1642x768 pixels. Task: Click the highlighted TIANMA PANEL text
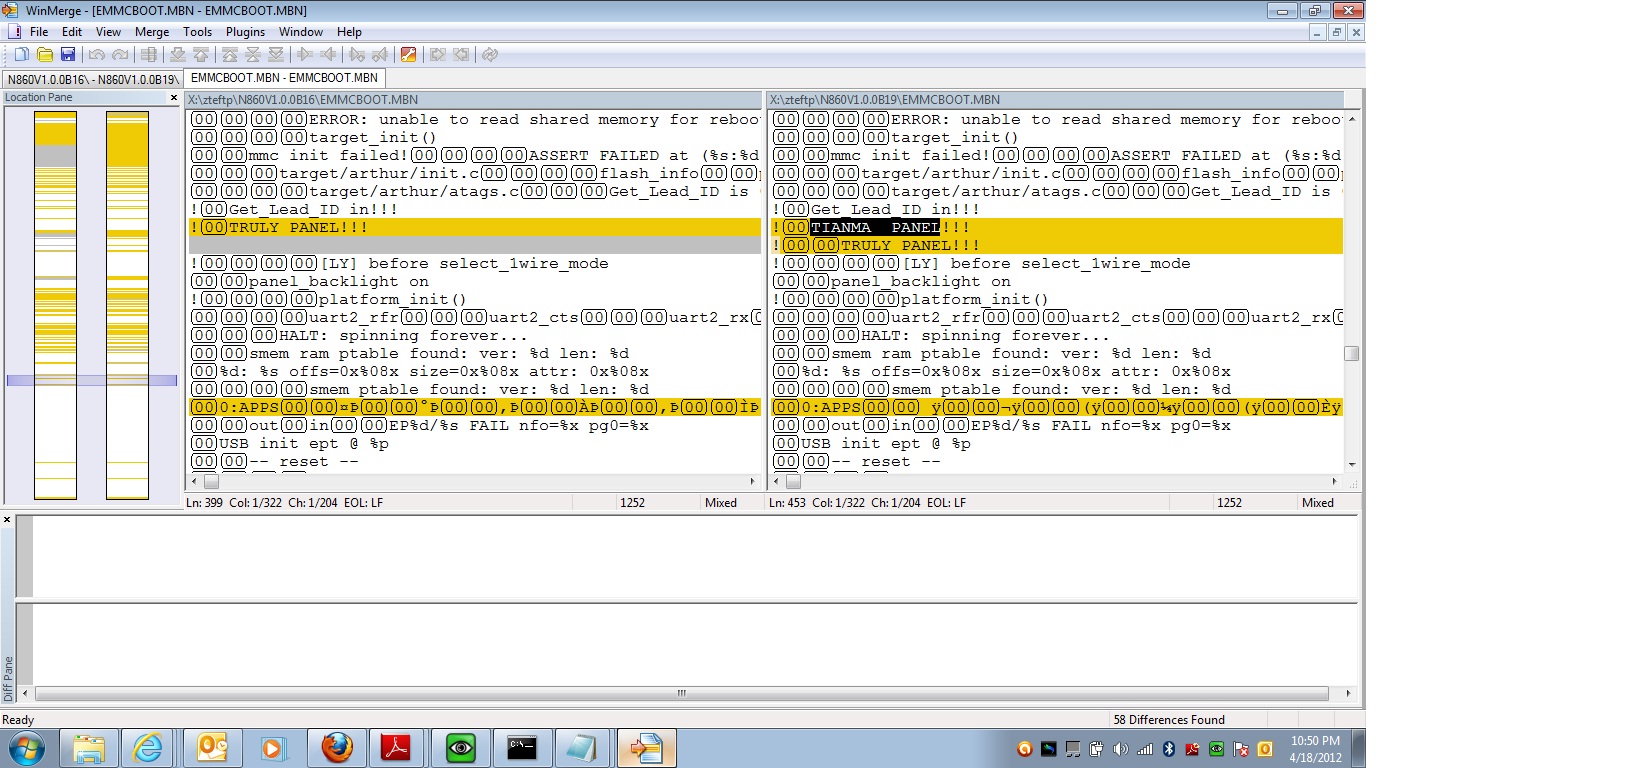click(x=874, y=228)
